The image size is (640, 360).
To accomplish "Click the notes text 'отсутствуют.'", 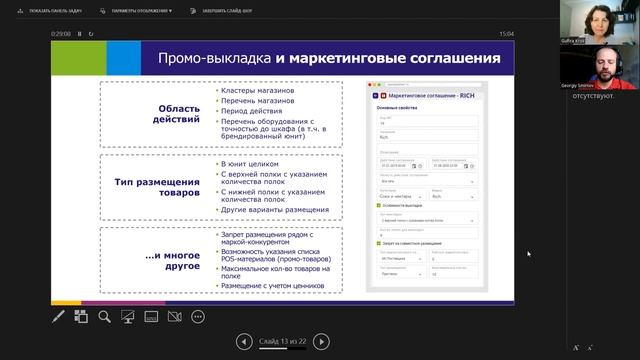I will [x=593, y=96].
